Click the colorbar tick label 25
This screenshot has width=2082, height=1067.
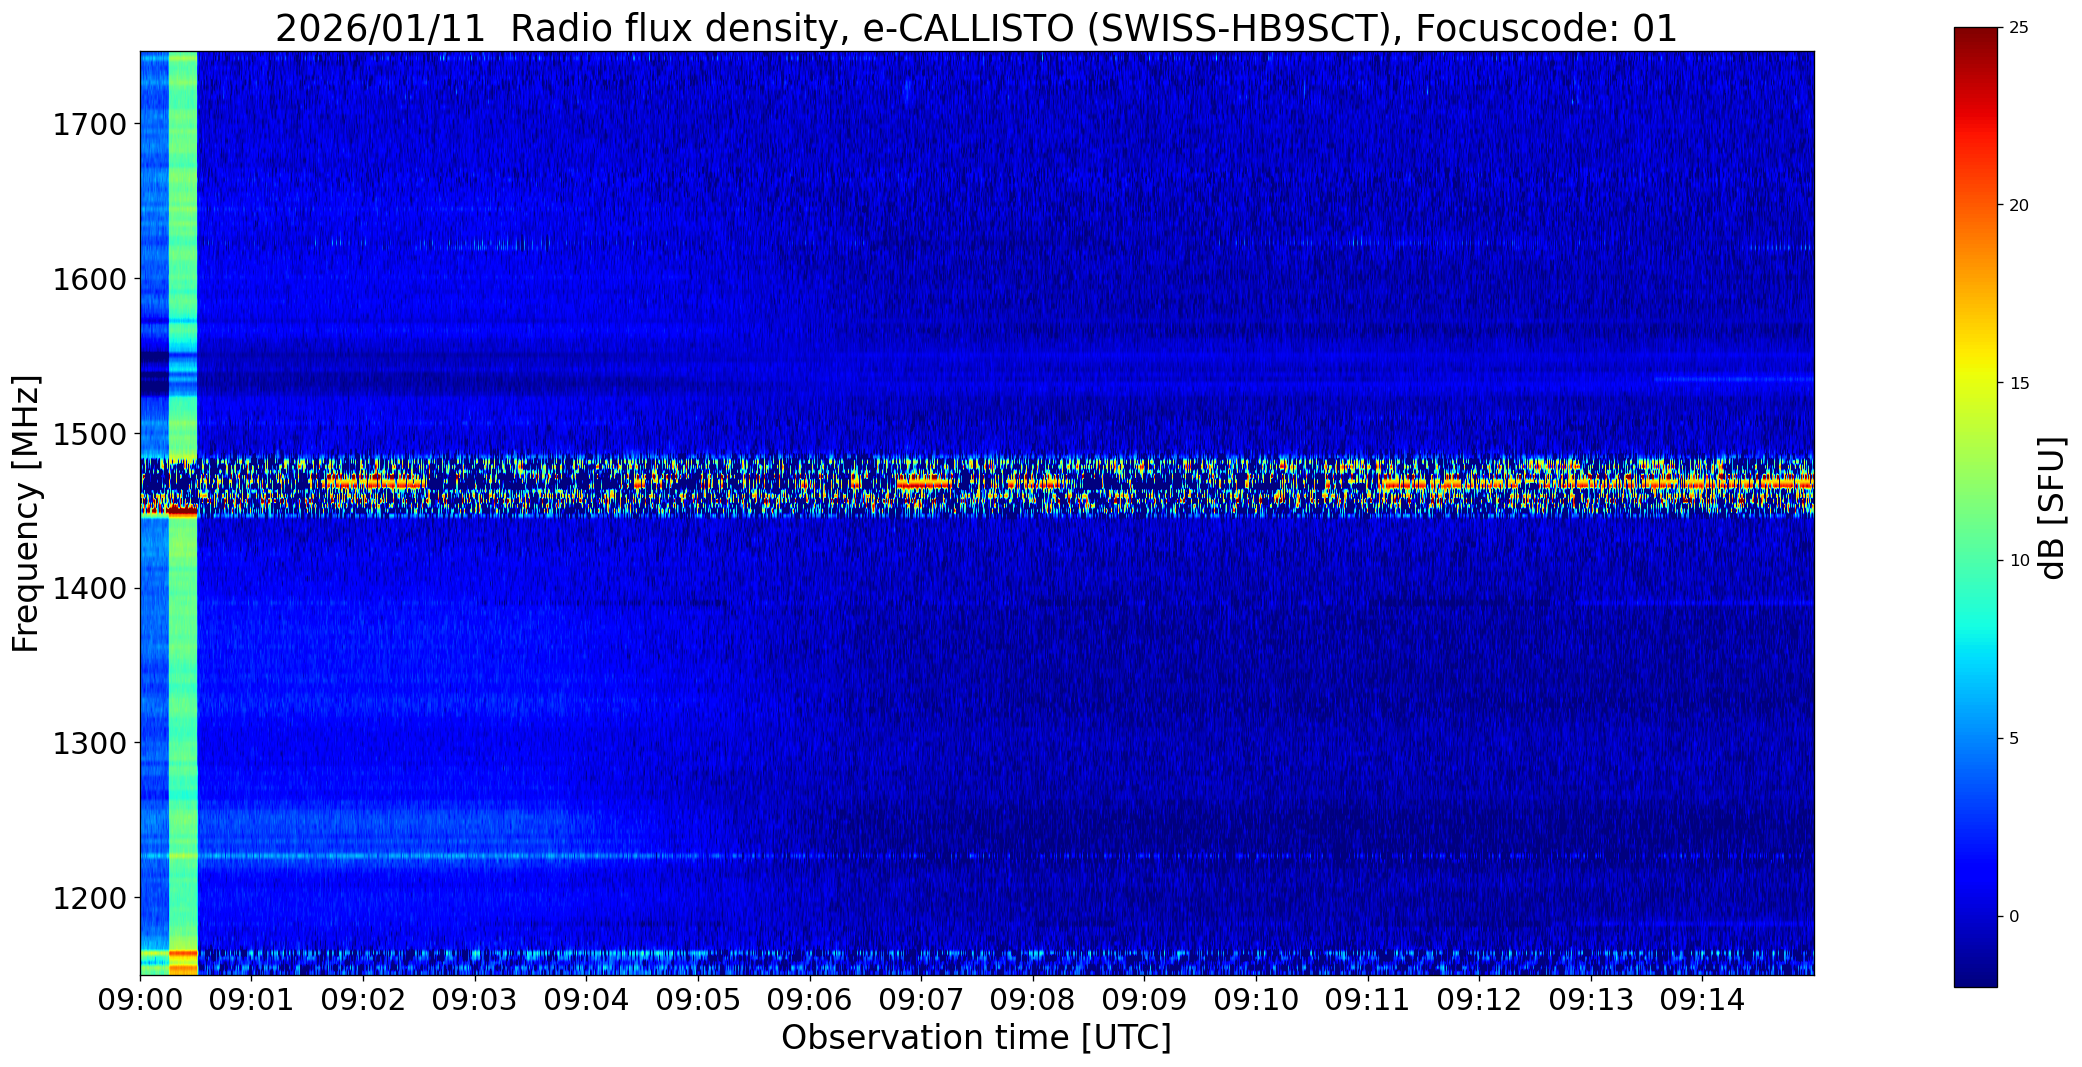2019,28
